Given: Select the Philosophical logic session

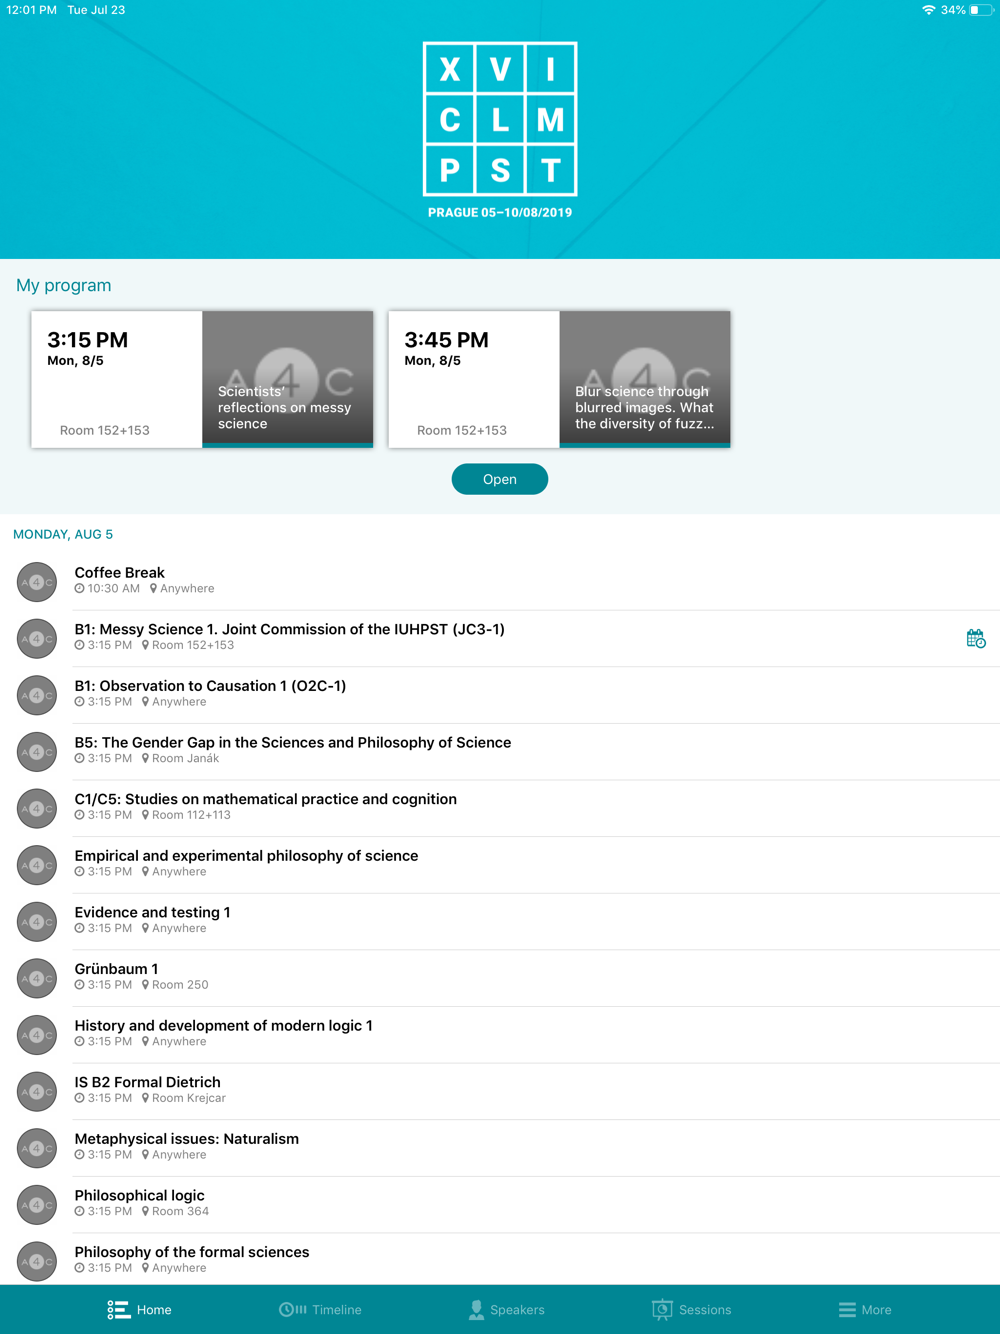Looking at the screenshot, I should pos(500,1204).
